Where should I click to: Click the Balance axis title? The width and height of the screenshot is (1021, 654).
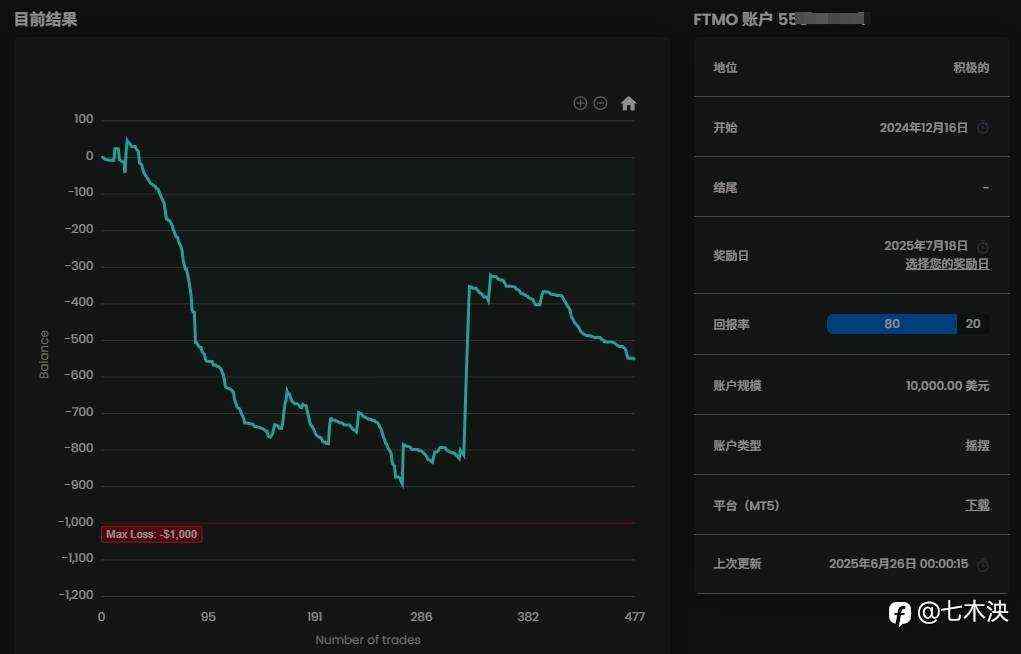tap(44, 354)
